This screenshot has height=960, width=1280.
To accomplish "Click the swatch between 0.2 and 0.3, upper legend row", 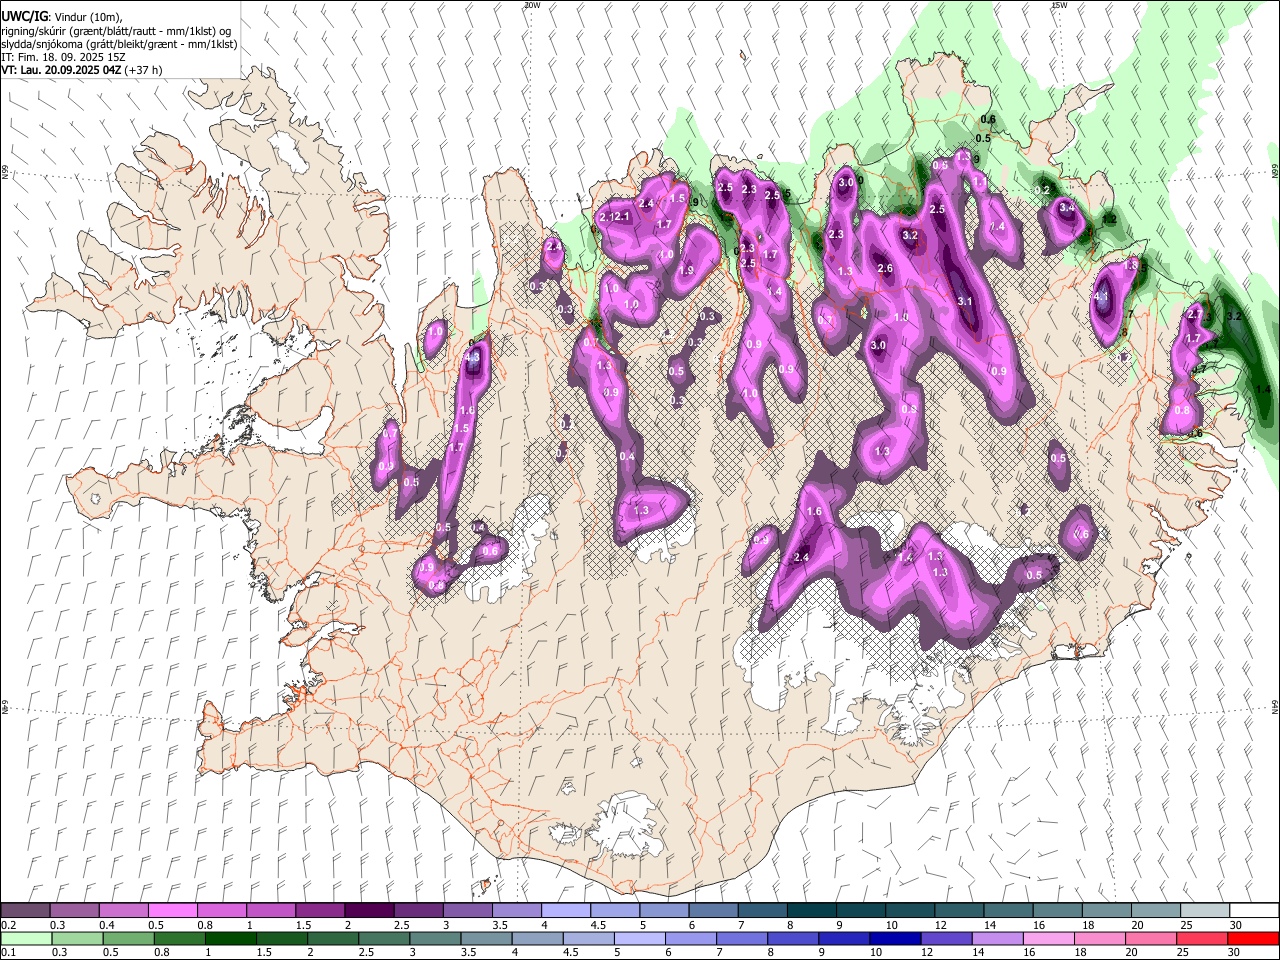I will (26, 910).
